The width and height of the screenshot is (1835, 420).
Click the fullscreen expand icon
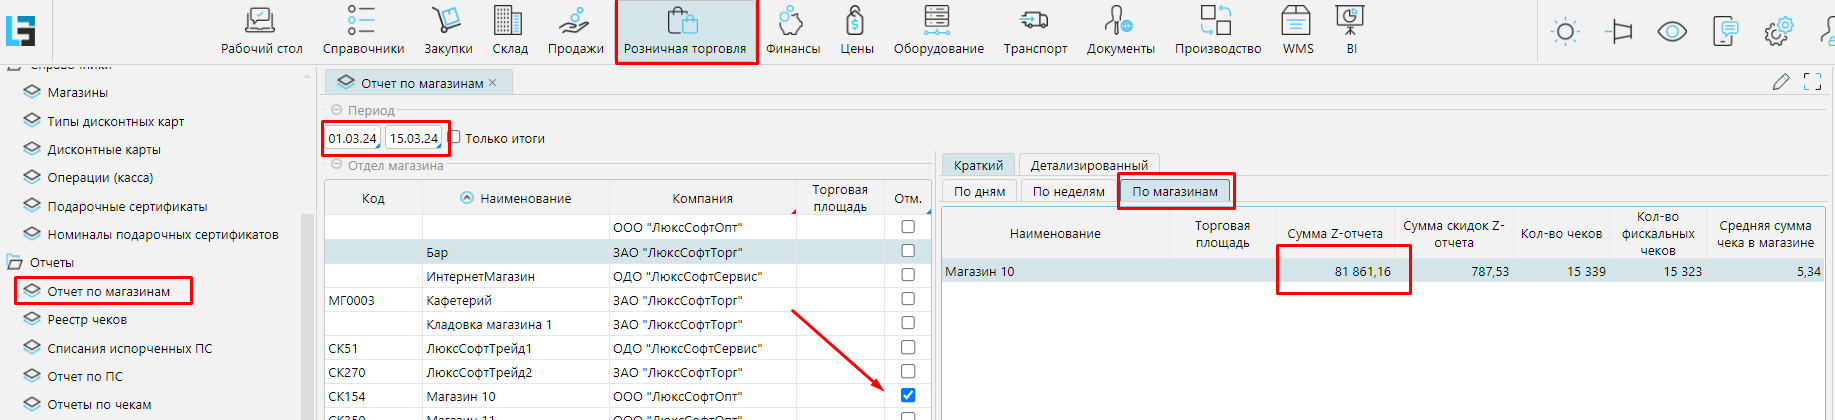1812,82
